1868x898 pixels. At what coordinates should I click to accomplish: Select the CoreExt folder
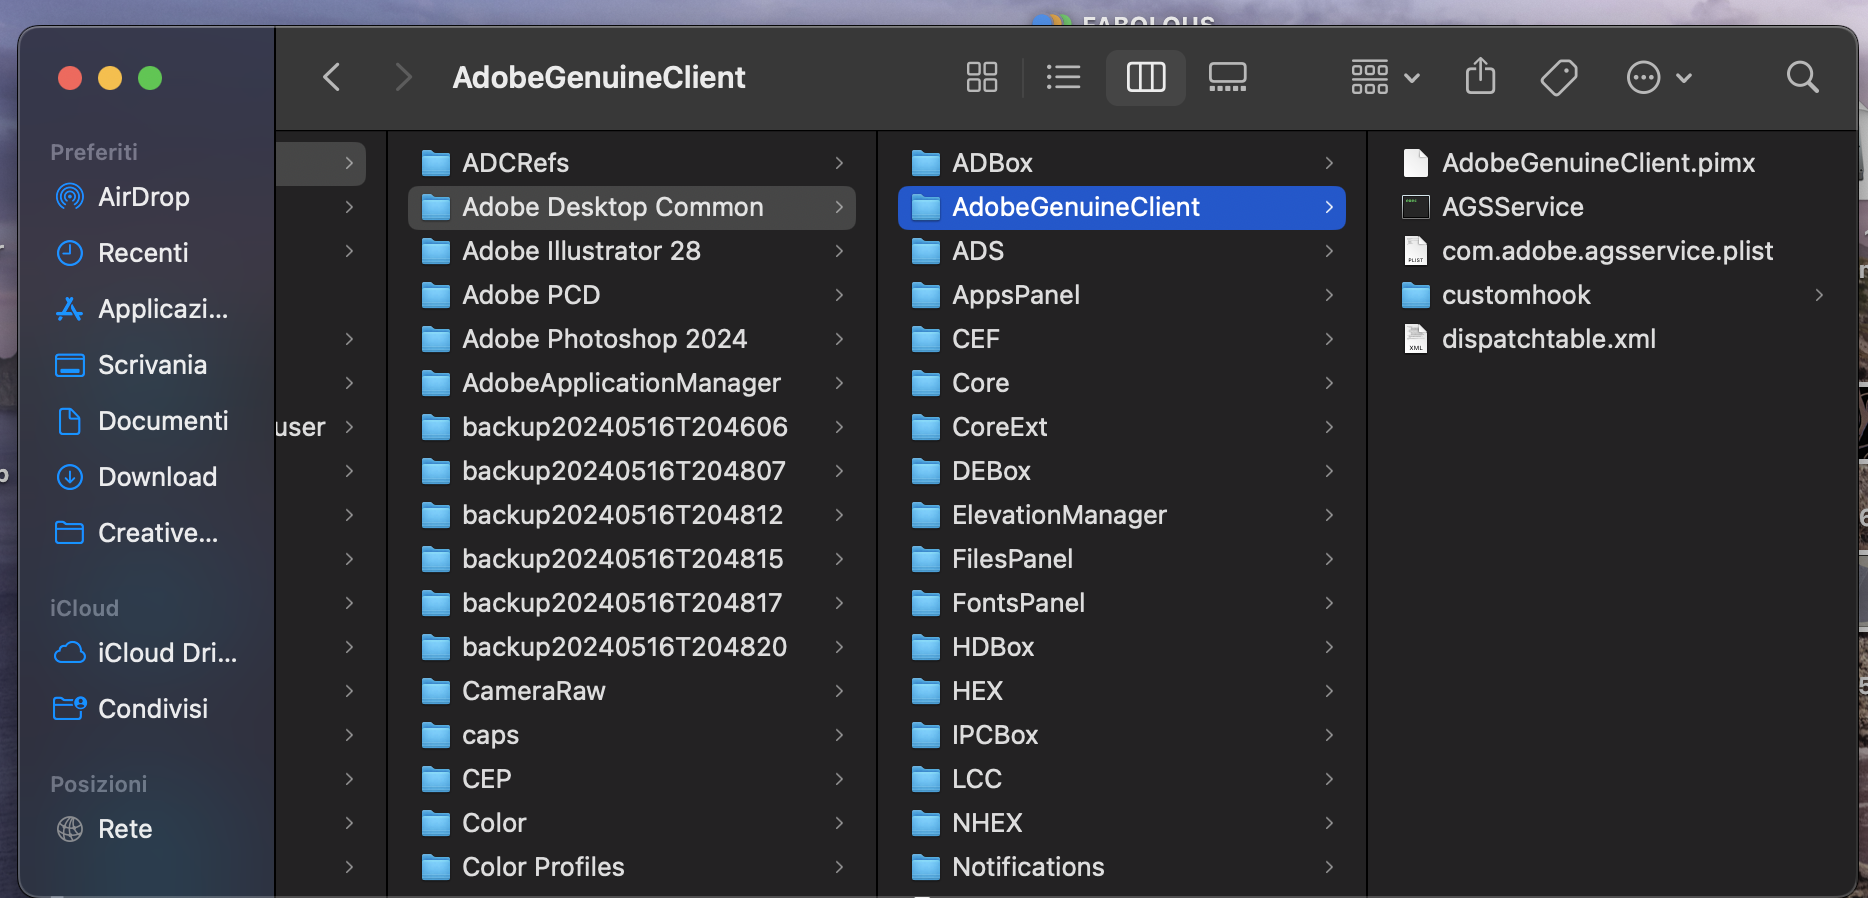[1122, 427]
